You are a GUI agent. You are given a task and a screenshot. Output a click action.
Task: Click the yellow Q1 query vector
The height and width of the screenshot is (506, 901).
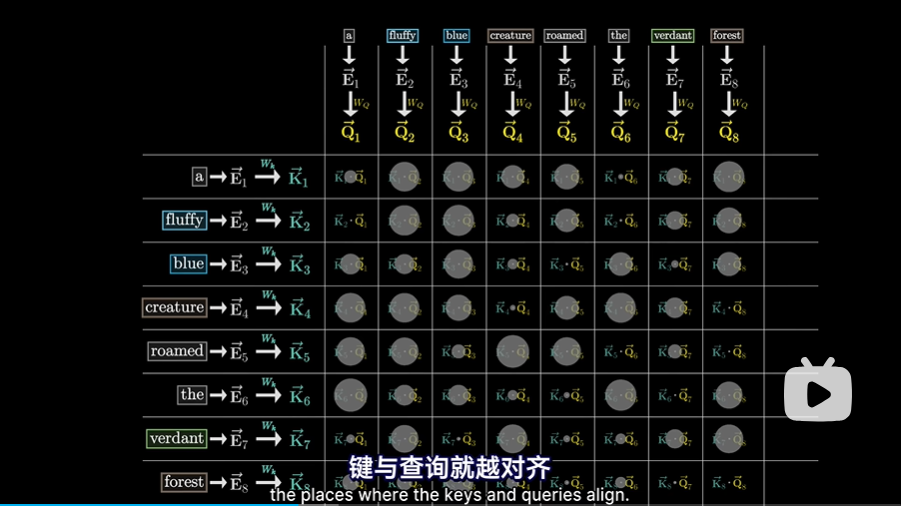coord(349,132)
